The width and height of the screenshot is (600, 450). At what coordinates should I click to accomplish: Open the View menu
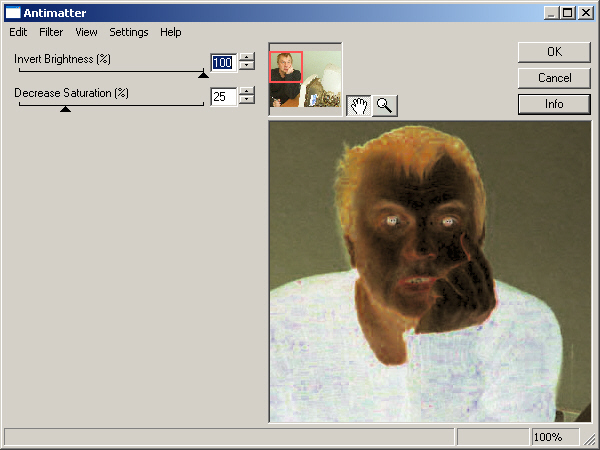pyautogui.click(x=86, y=32)
